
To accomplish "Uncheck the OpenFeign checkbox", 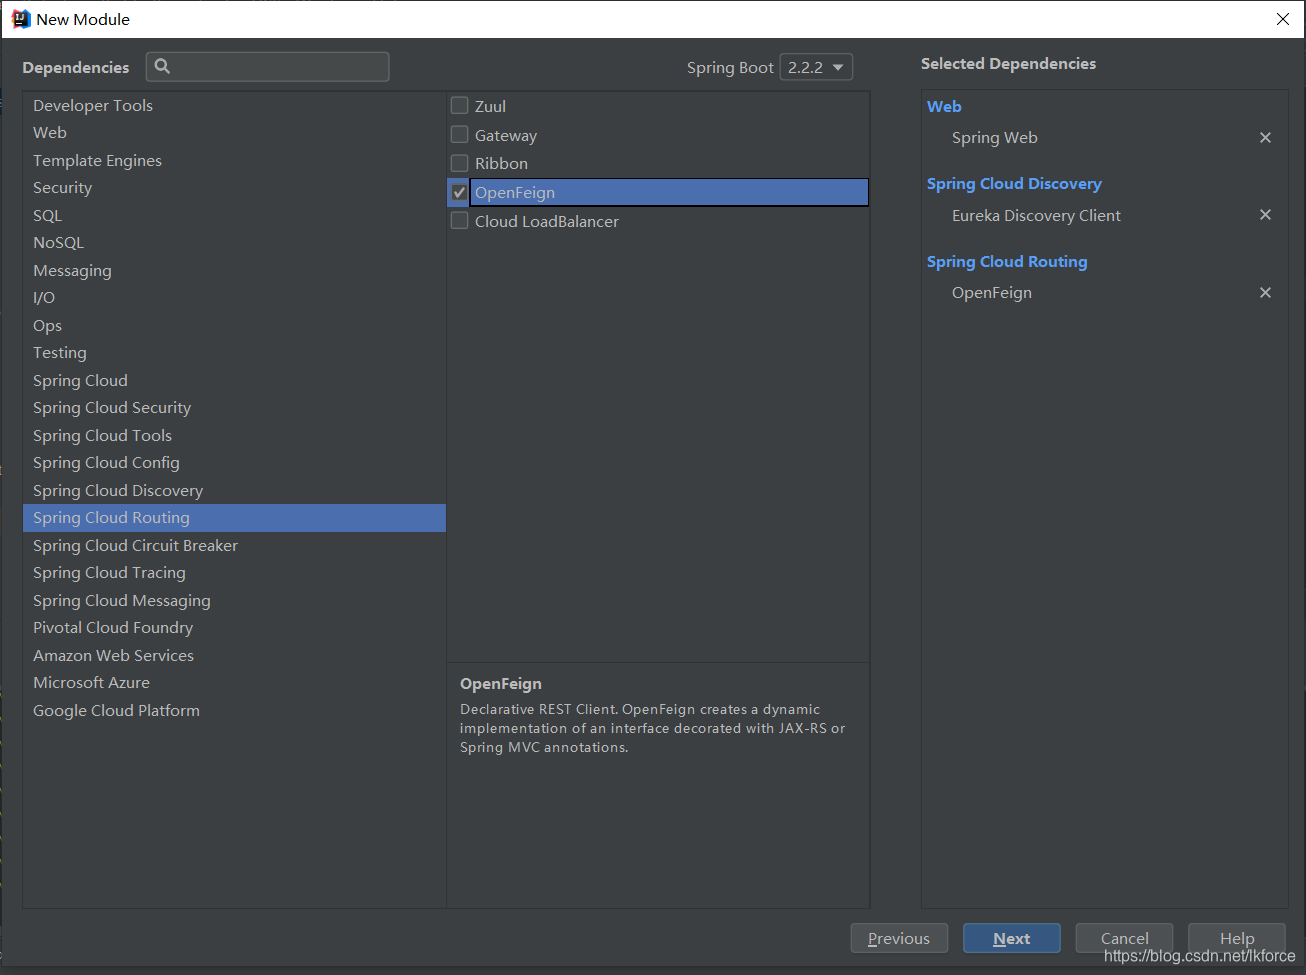I will pos(460,192).
